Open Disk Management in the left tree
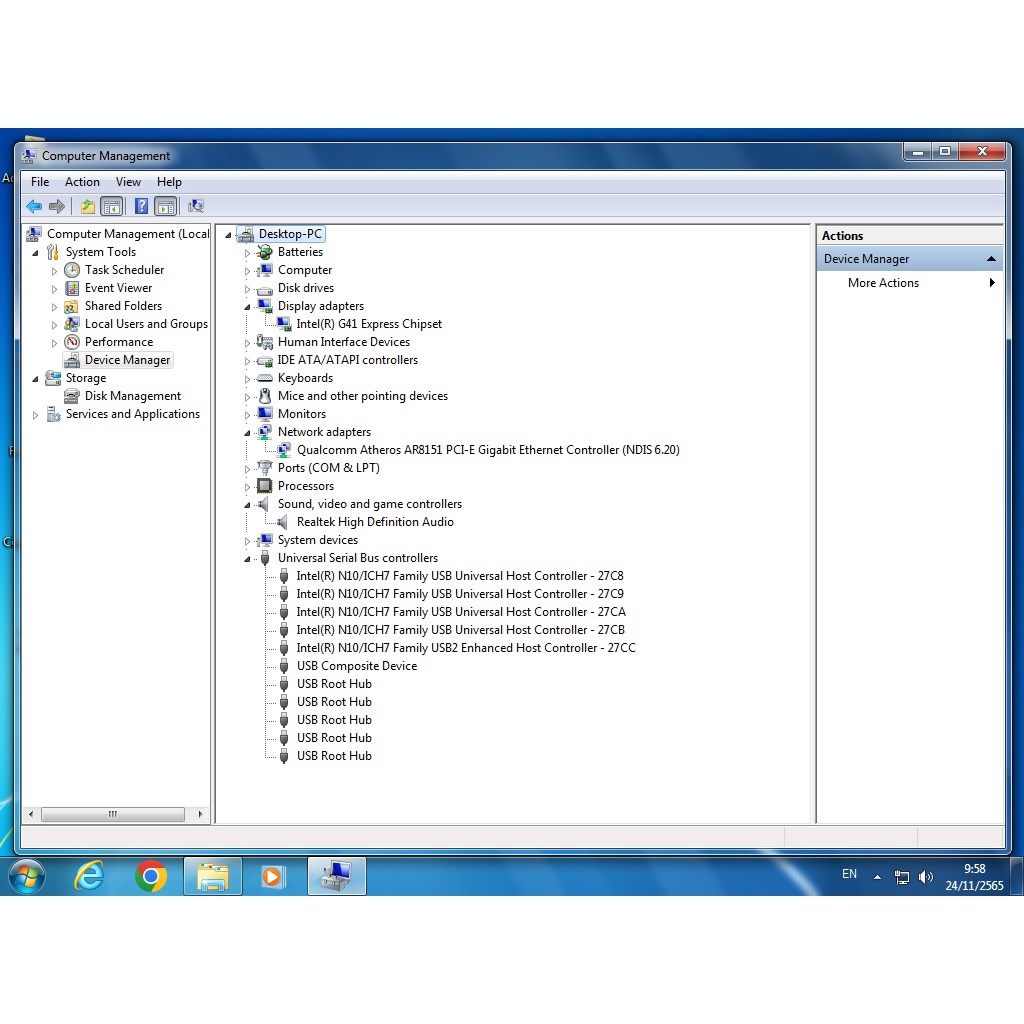Viewport: 1024px width, 1024px height. coord(132,396)
